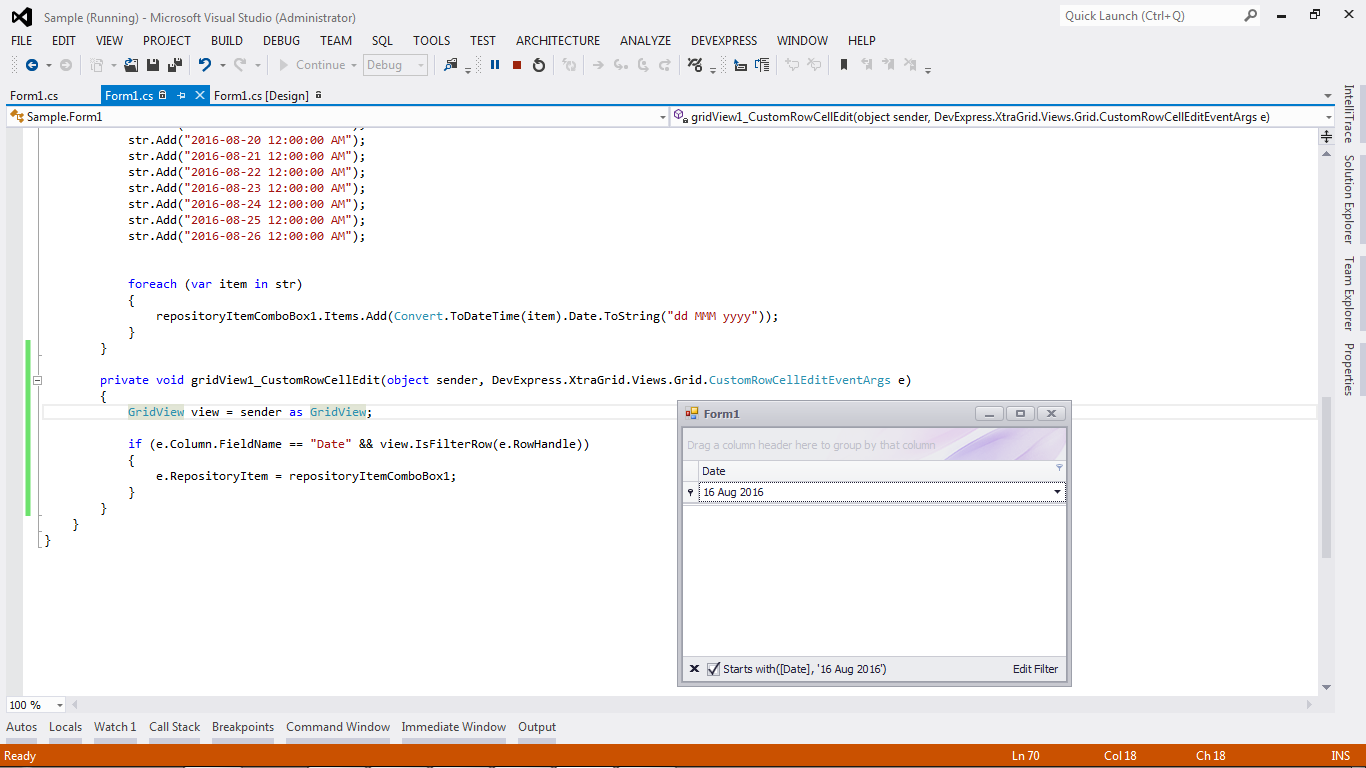This screenshot has width=1366, height=768.
Task: Pin the active Form1.cs tab
Action: [x=181, y=95]
